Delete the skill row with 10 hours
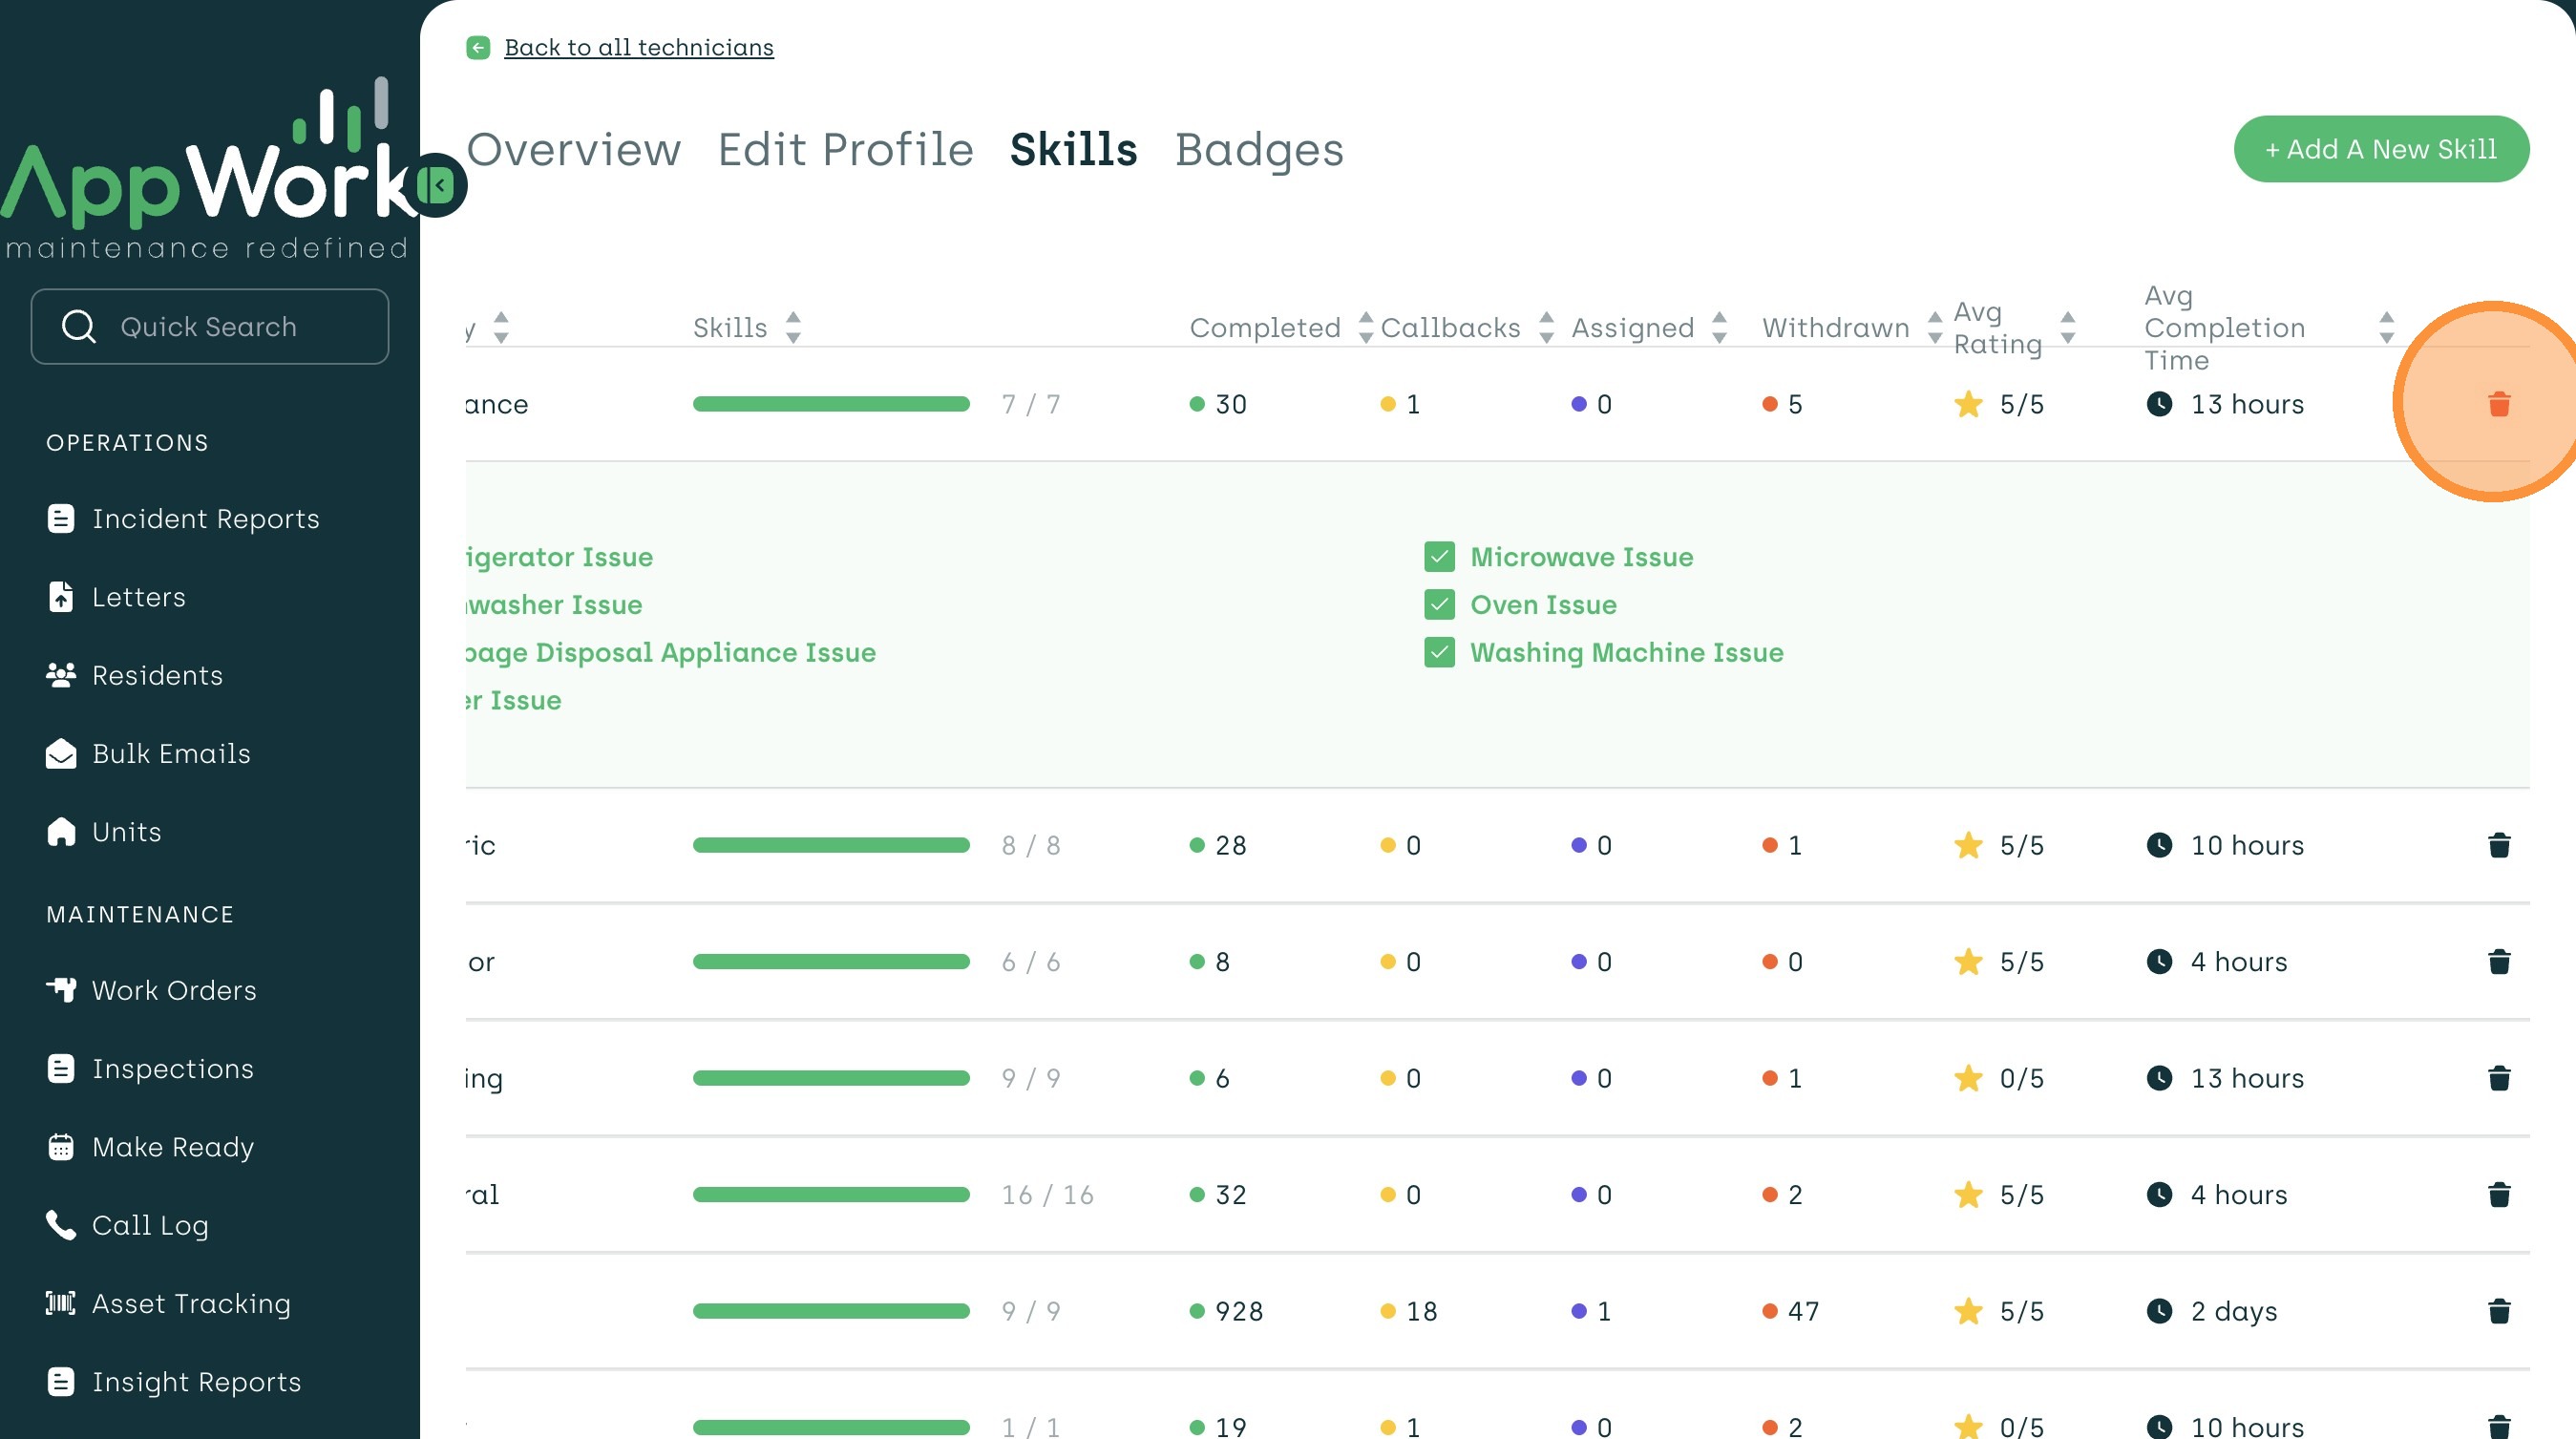This screenshot has width=2576, height=1439. (x=2498, y=845)
